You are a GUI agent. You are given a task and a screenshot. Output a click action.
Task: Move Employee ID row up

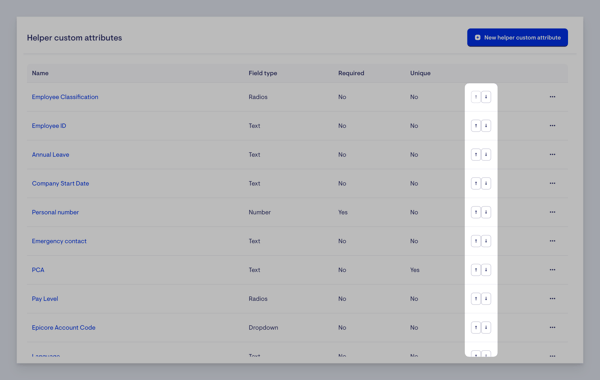[x=476, y=126]
